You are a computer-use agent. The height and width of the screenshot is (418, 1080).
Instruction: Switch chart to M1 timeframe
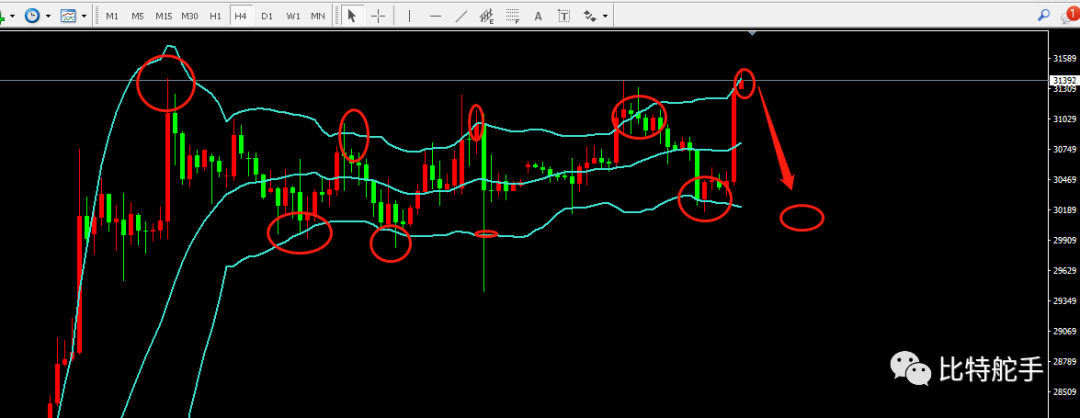[112, 15]
